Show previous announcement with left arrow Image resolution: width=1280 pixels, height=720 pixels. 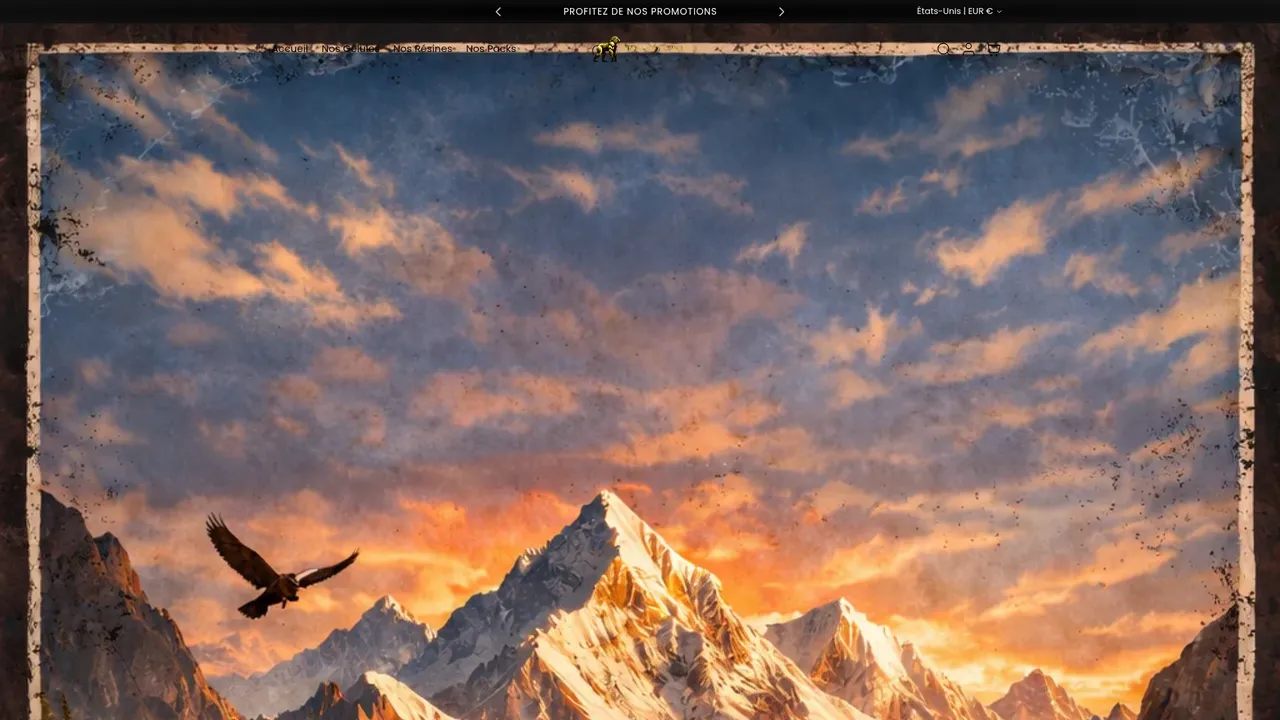click(x=498, y=12)
